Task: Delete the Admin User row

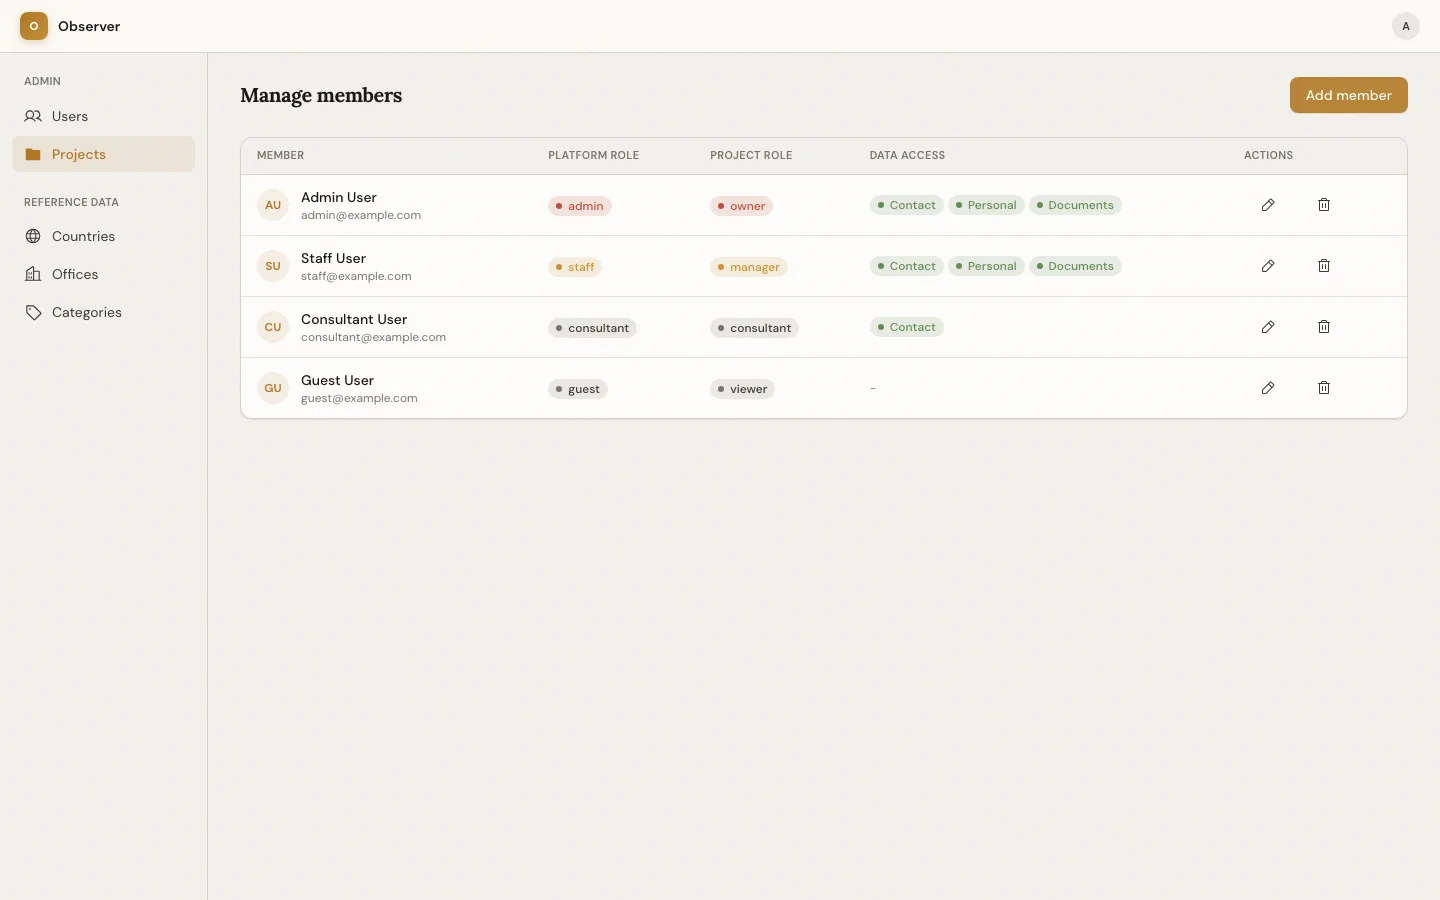Action: [x=1323, y=205]
